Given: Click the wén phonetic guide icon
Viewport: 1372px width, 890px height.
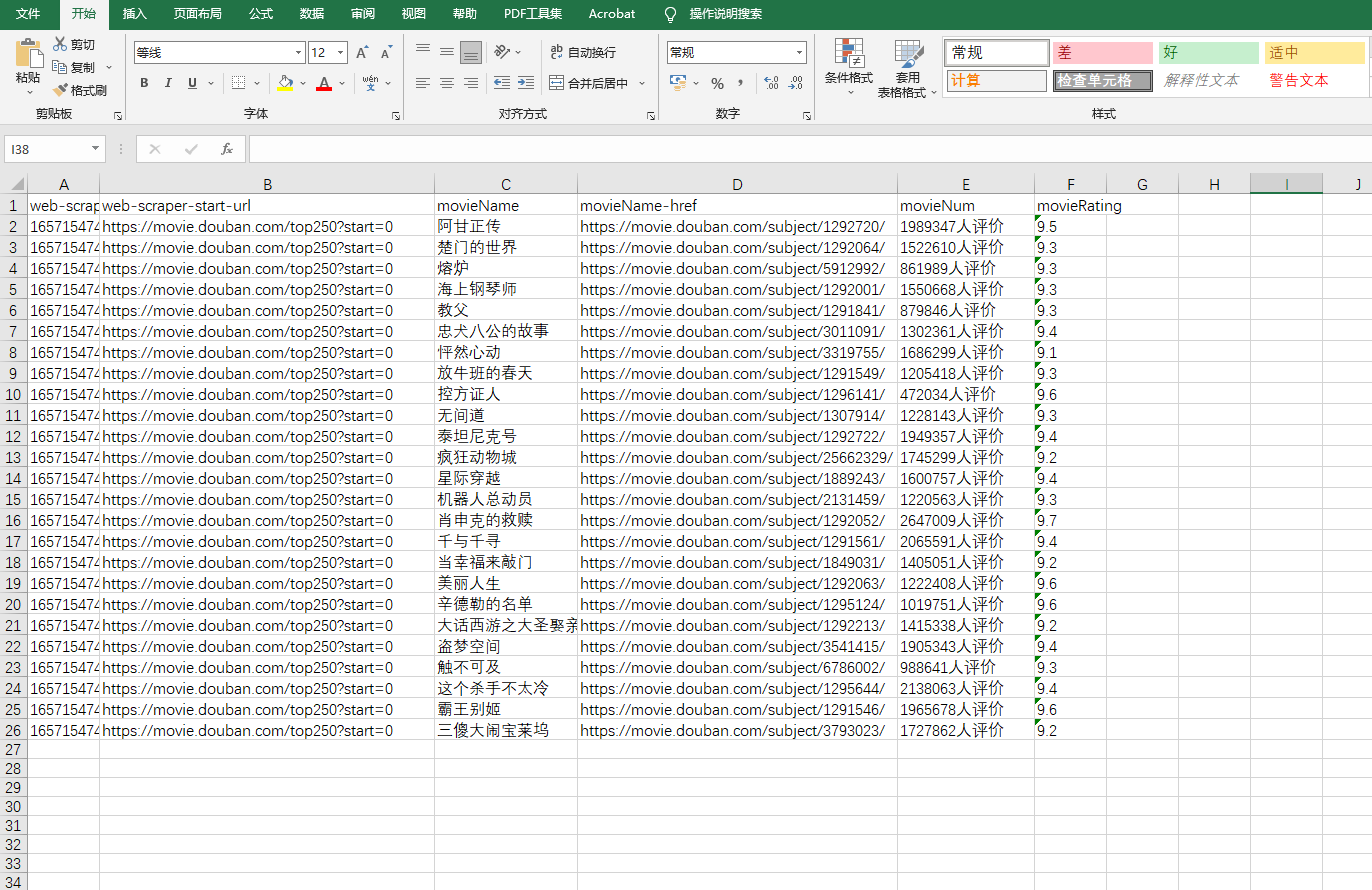Looking at the screenshot, I should click(370, 83).
